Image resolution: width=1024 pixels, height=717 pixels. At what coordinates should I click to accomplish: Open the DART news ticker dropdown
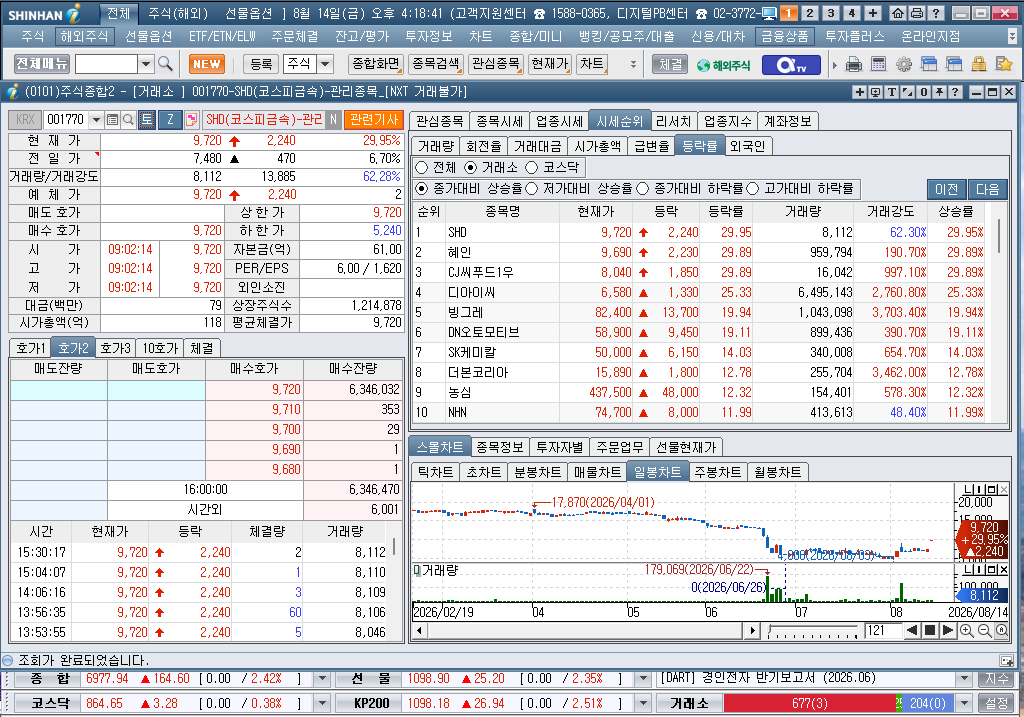coord(965,678)
